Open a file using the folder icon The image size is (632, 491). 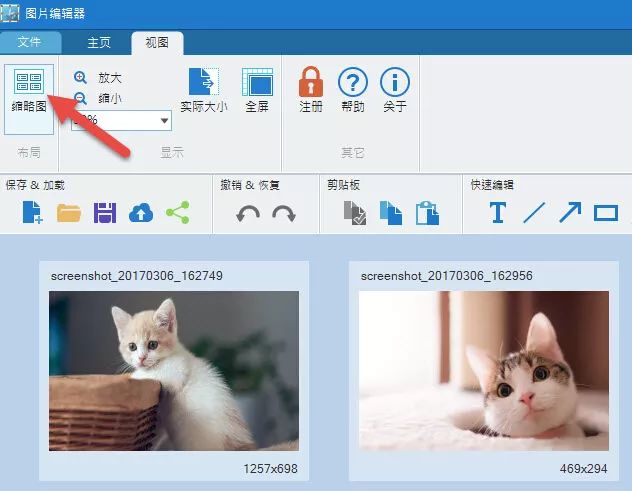coord(69,213)
